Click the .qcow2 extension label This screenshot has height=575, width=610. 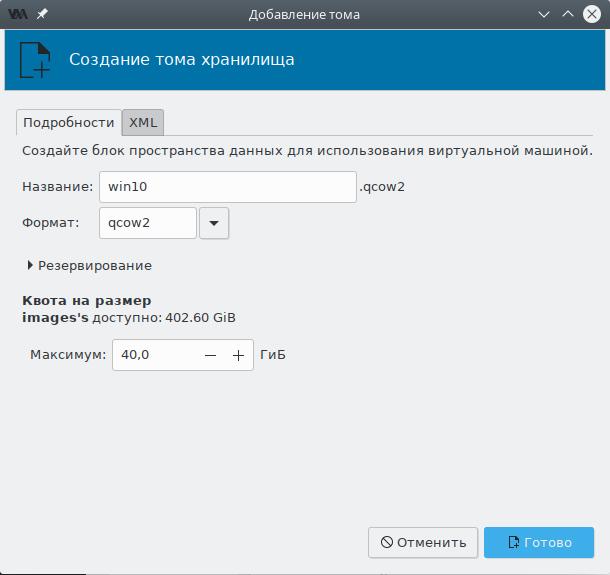click(x=382, y=187)
